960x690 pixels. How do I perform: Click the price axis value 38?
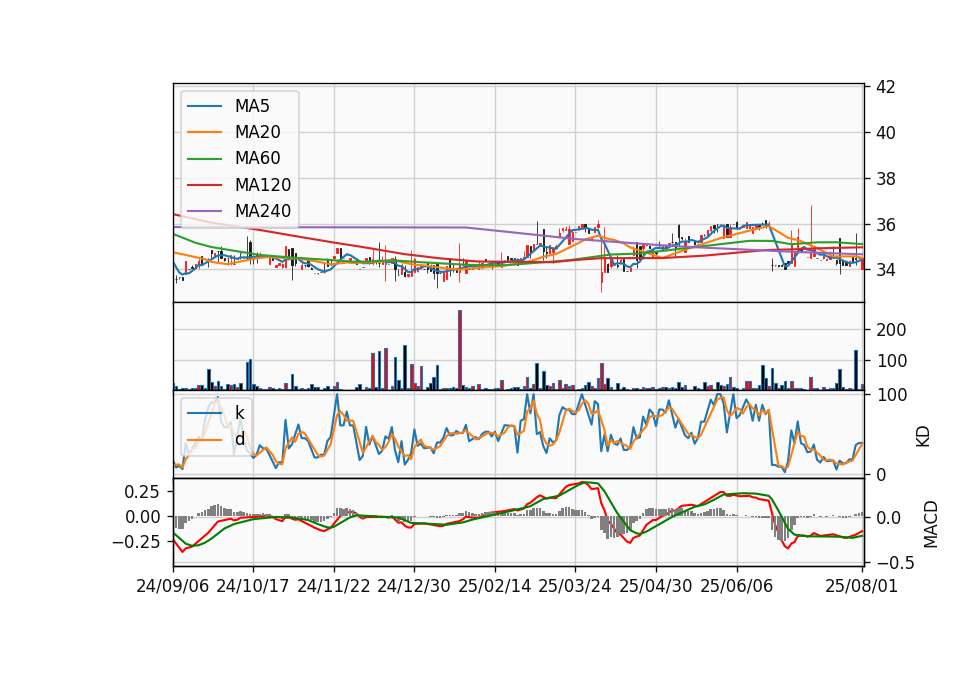[885, 179]
